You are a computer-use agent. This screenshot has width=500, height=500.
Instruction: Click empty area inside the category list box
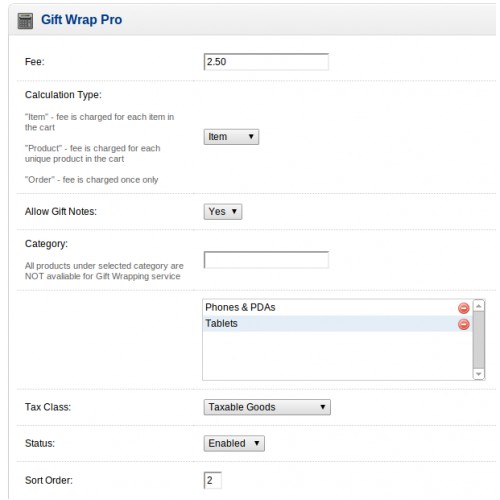(337, 355)
